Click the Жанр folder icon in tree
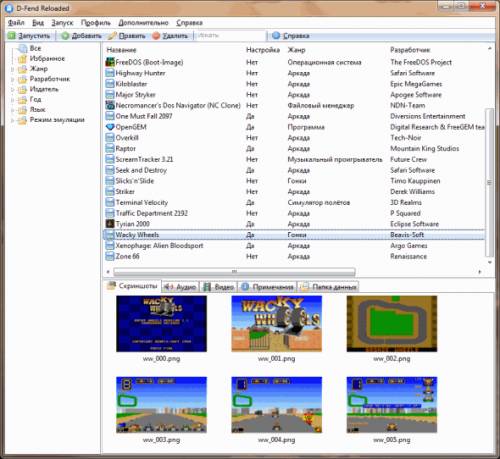Screen dimensions: 500x459 pos(22,69)
